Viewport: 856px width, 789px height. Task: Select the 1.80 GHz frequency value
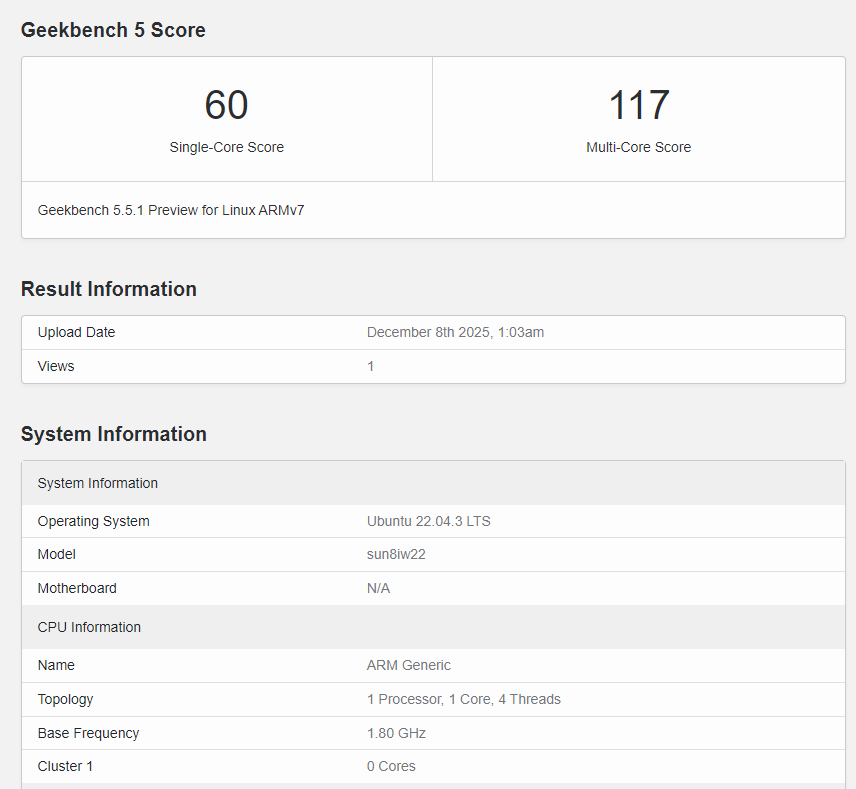point(396,733)
